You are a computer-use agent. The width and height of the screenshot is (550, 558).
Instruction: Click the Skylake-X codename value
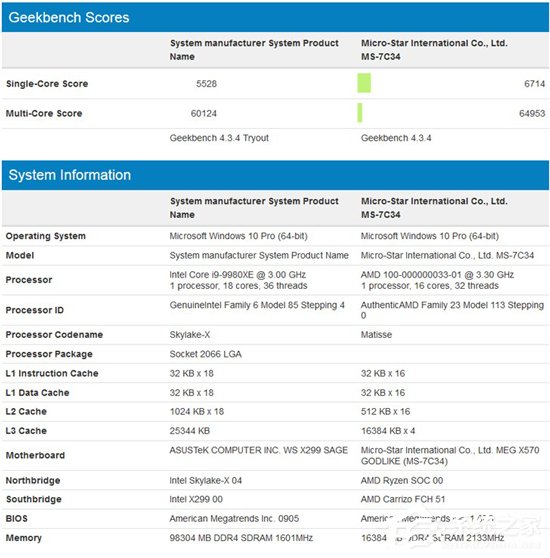click(x=190, y=335)
